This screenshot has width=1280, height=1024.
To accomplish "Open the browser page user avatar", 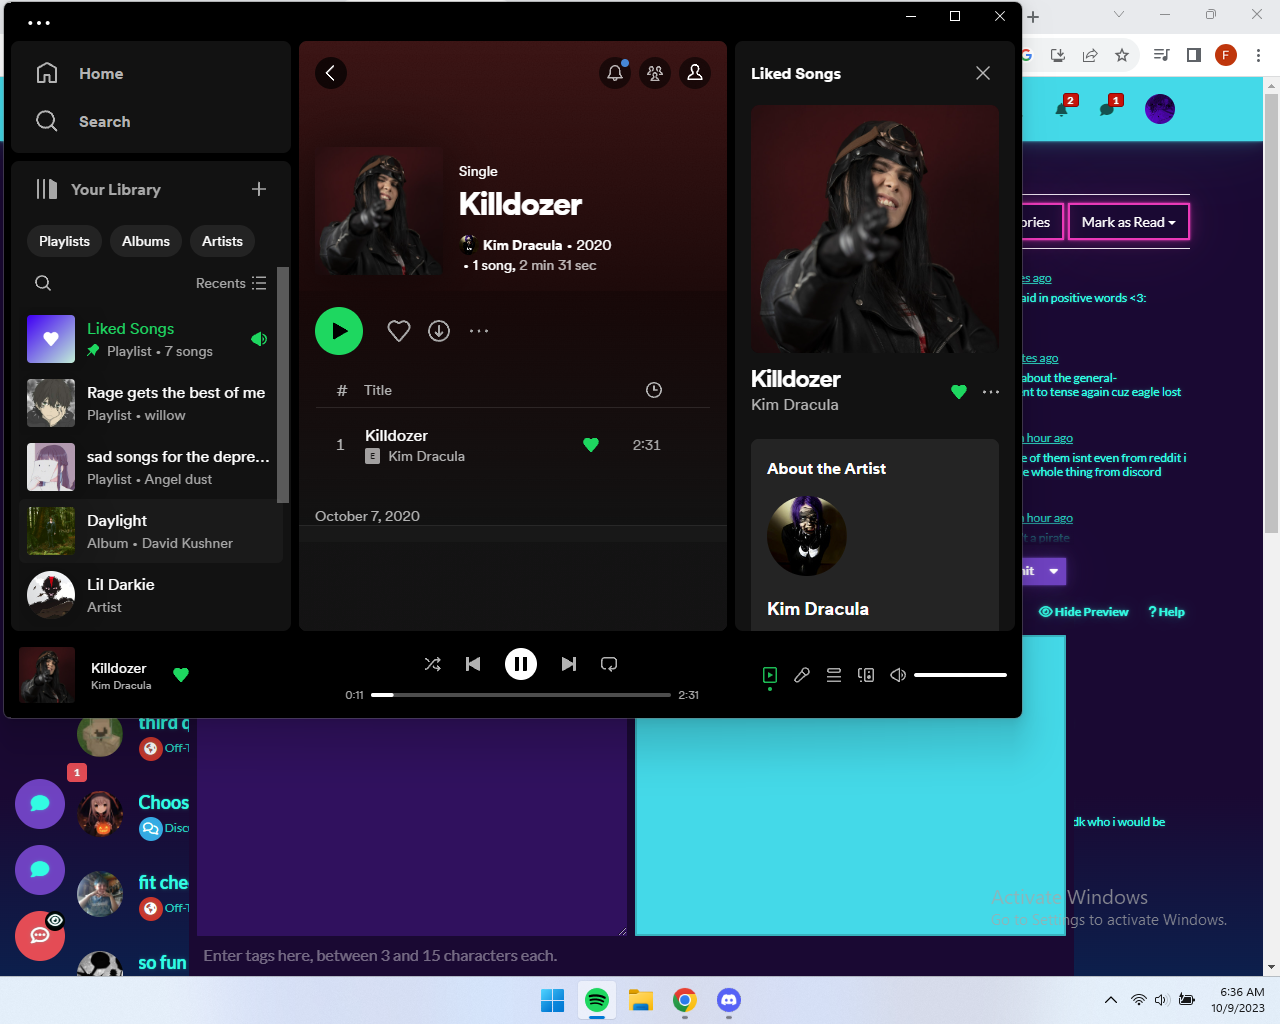I will 1160,109.
